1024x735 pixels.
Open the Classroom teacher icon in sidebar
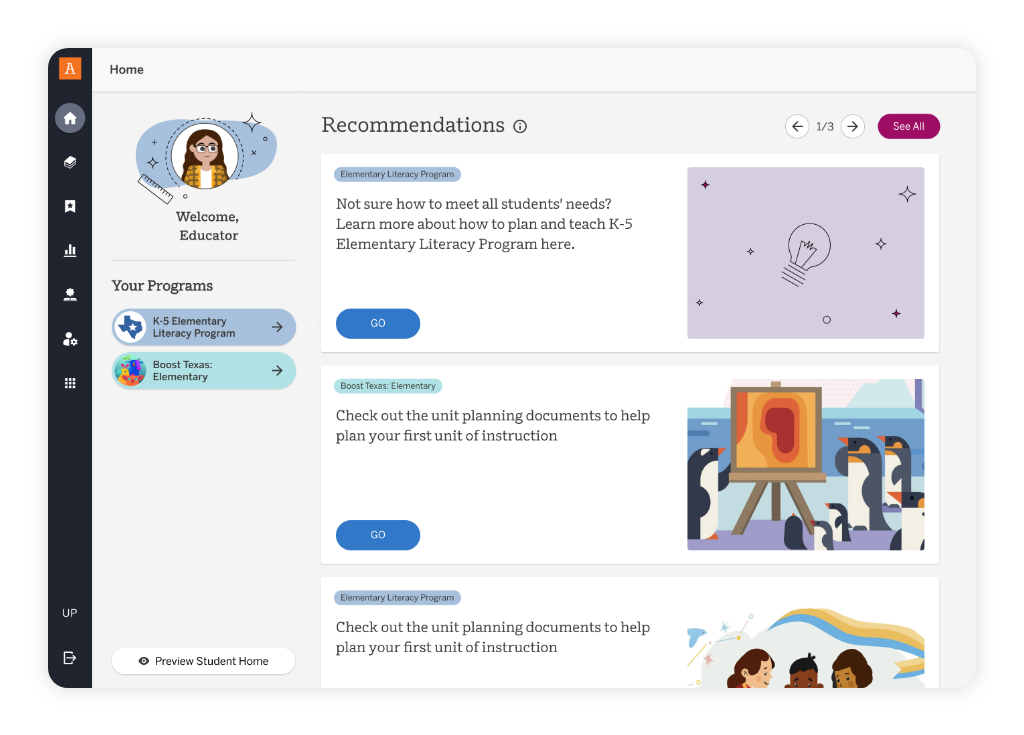coord(69,294)
